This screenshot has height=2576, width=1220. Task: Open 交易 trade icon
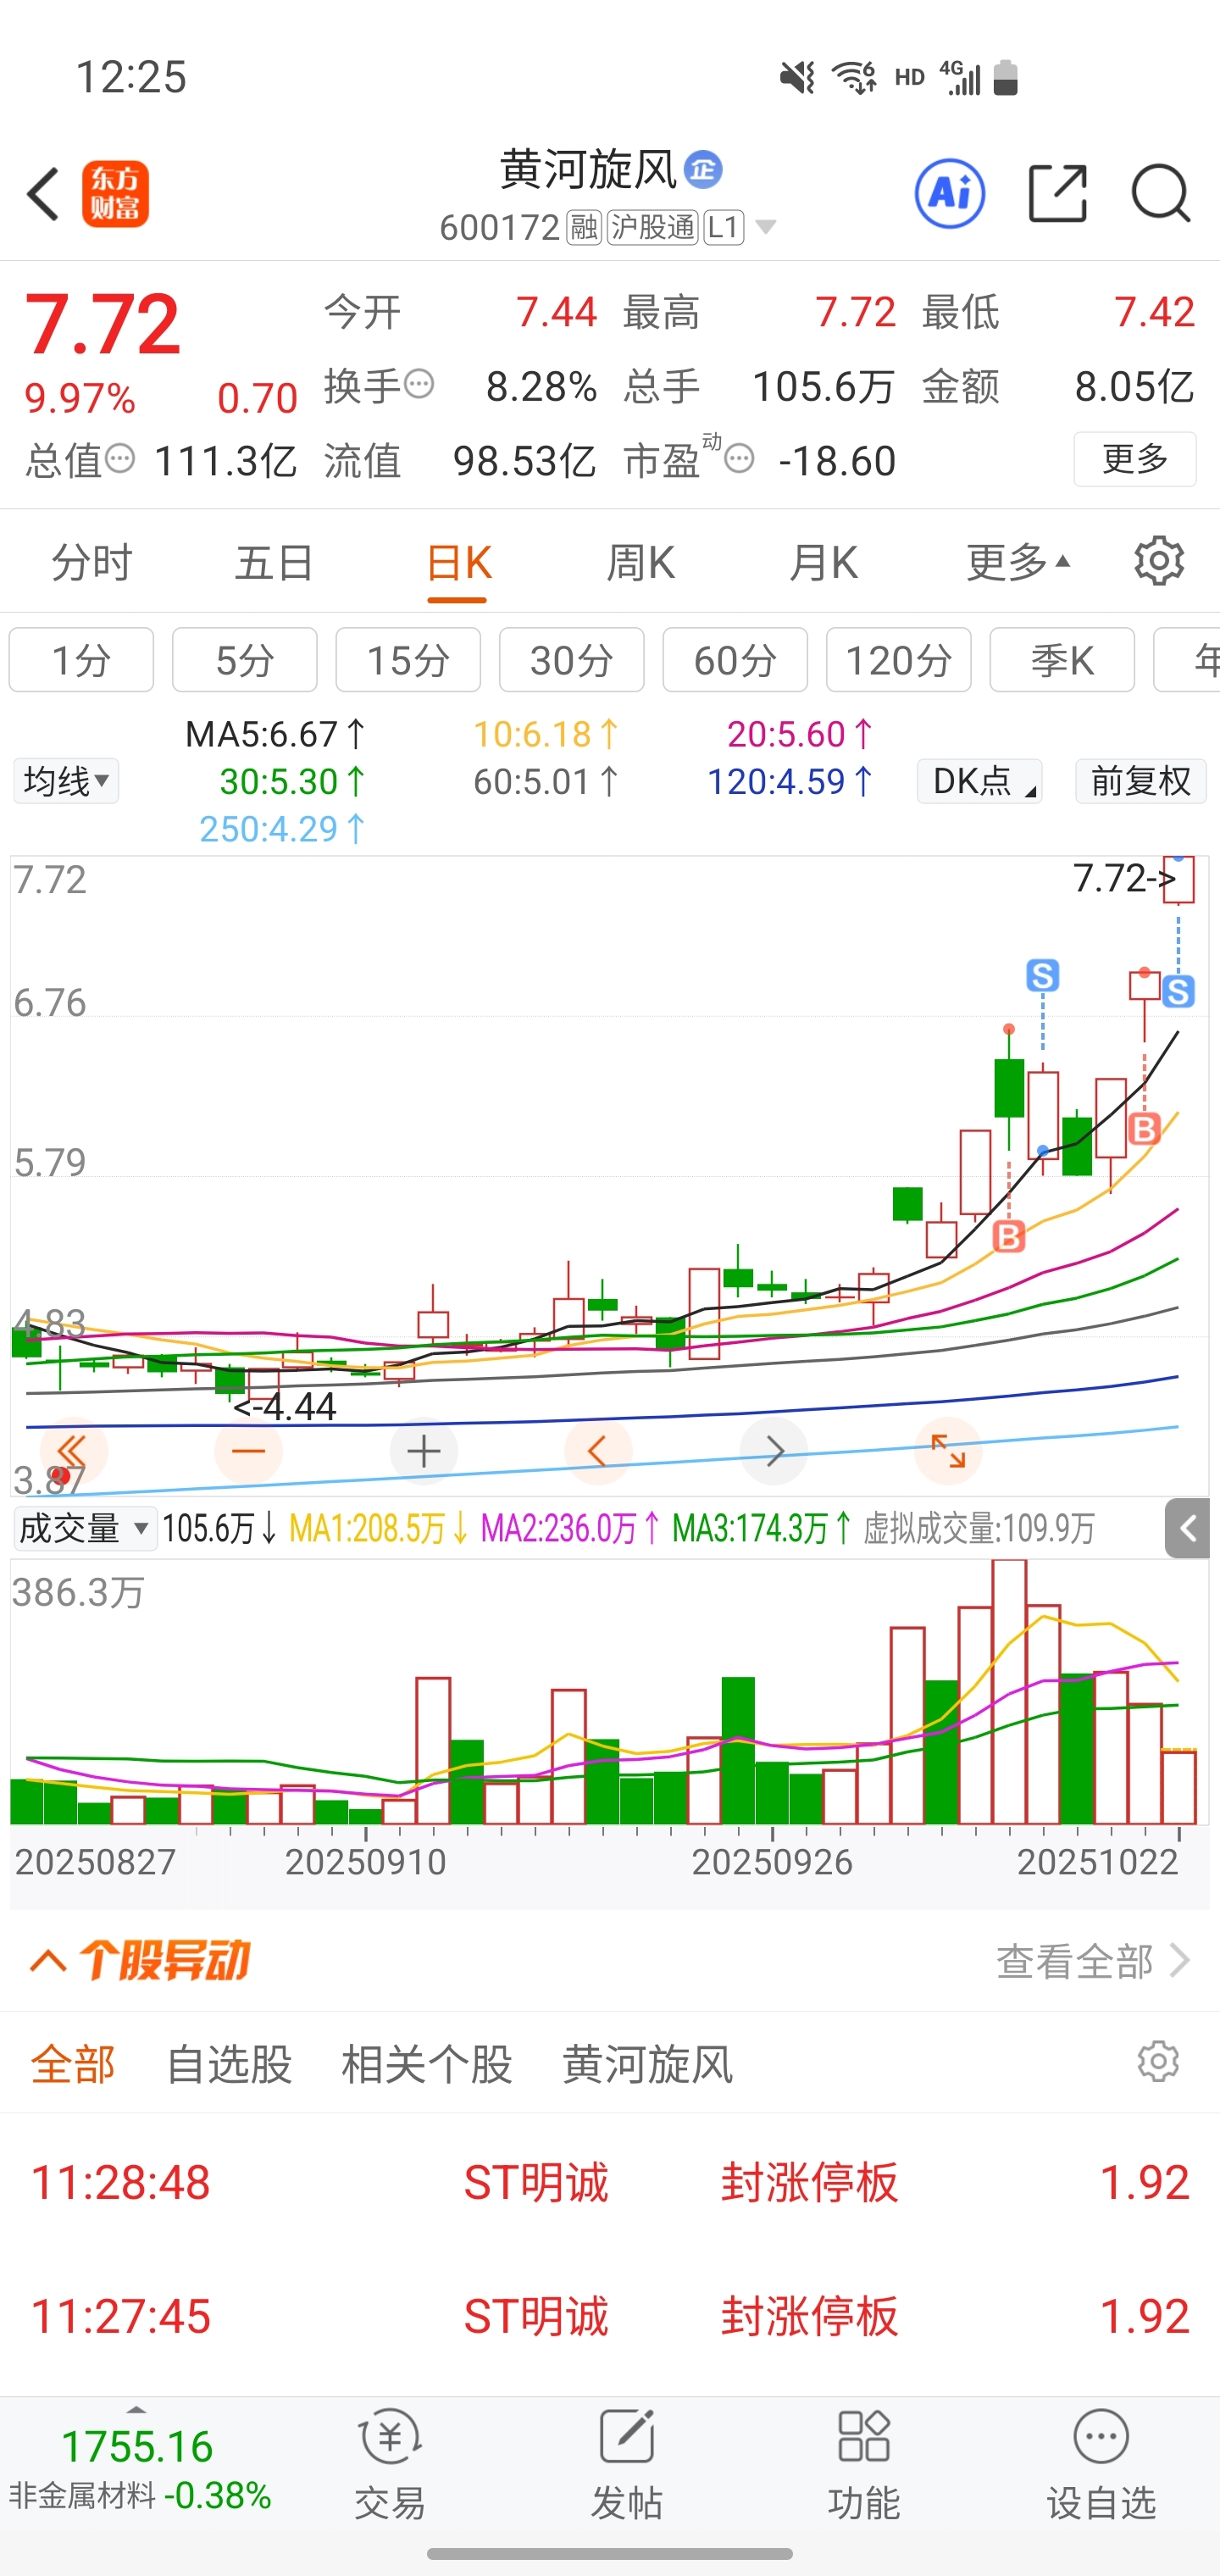pos(390,2465)
